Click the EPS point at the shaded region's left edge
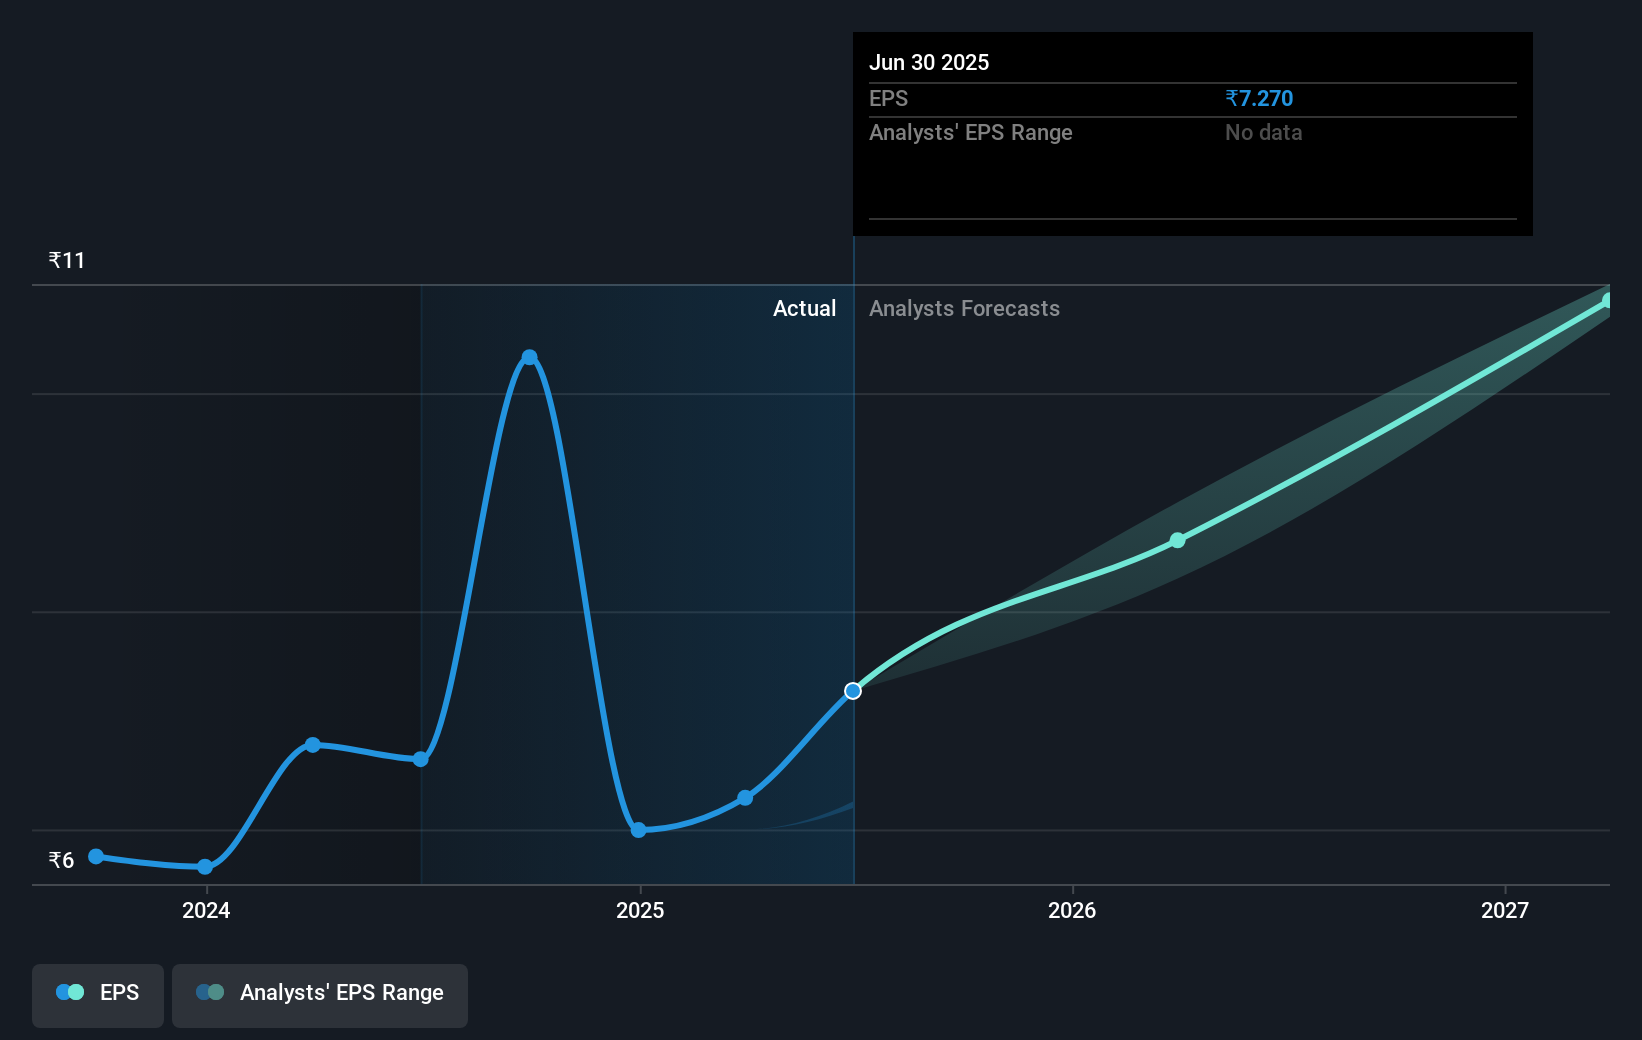This screenshot has height=1040, width=1642. 421,759
